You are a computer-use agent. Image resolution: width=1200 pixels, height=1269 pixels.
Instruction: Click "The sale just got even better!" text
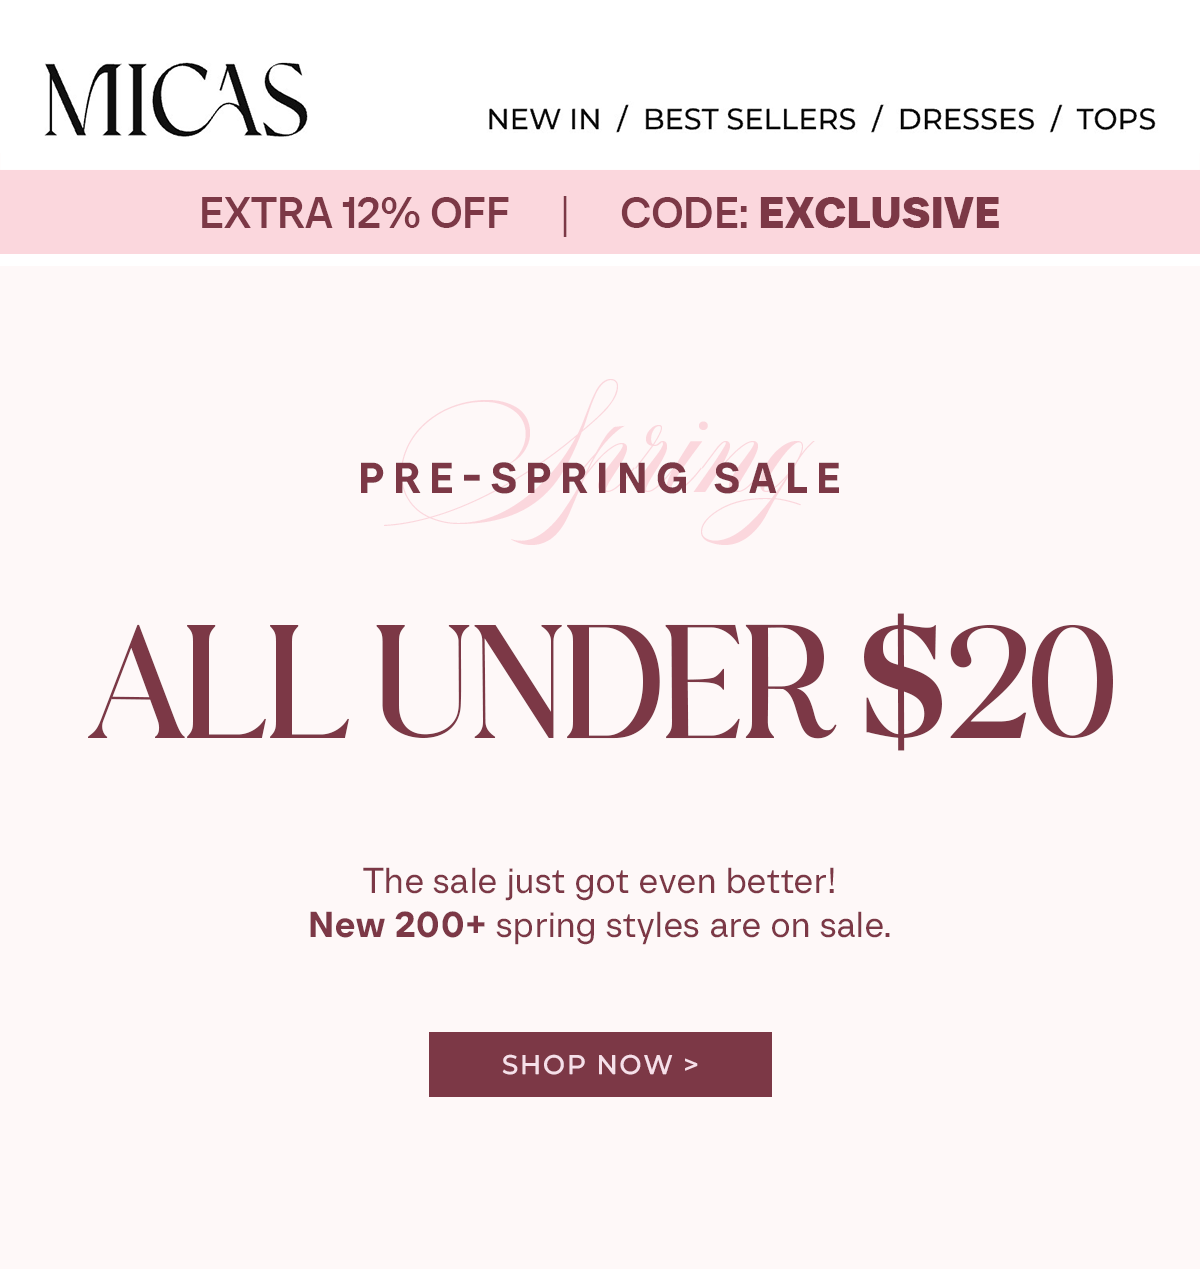coord(600,881)
